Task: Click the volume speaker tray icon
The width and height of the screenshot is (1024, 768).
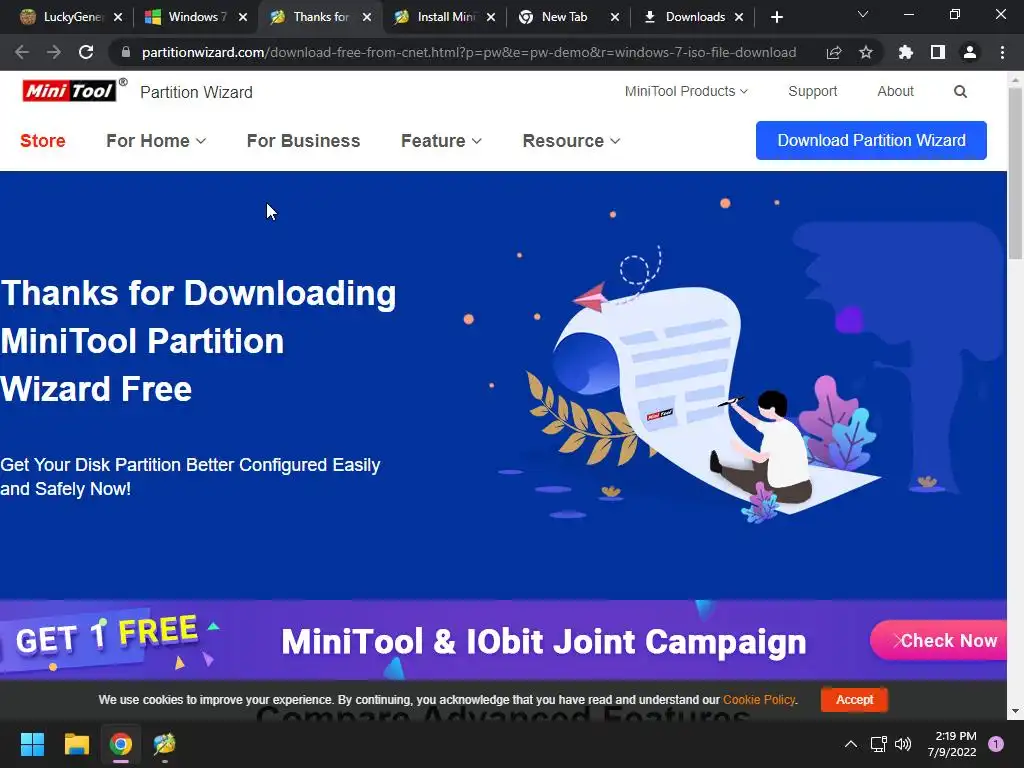Action: point(903,744)
